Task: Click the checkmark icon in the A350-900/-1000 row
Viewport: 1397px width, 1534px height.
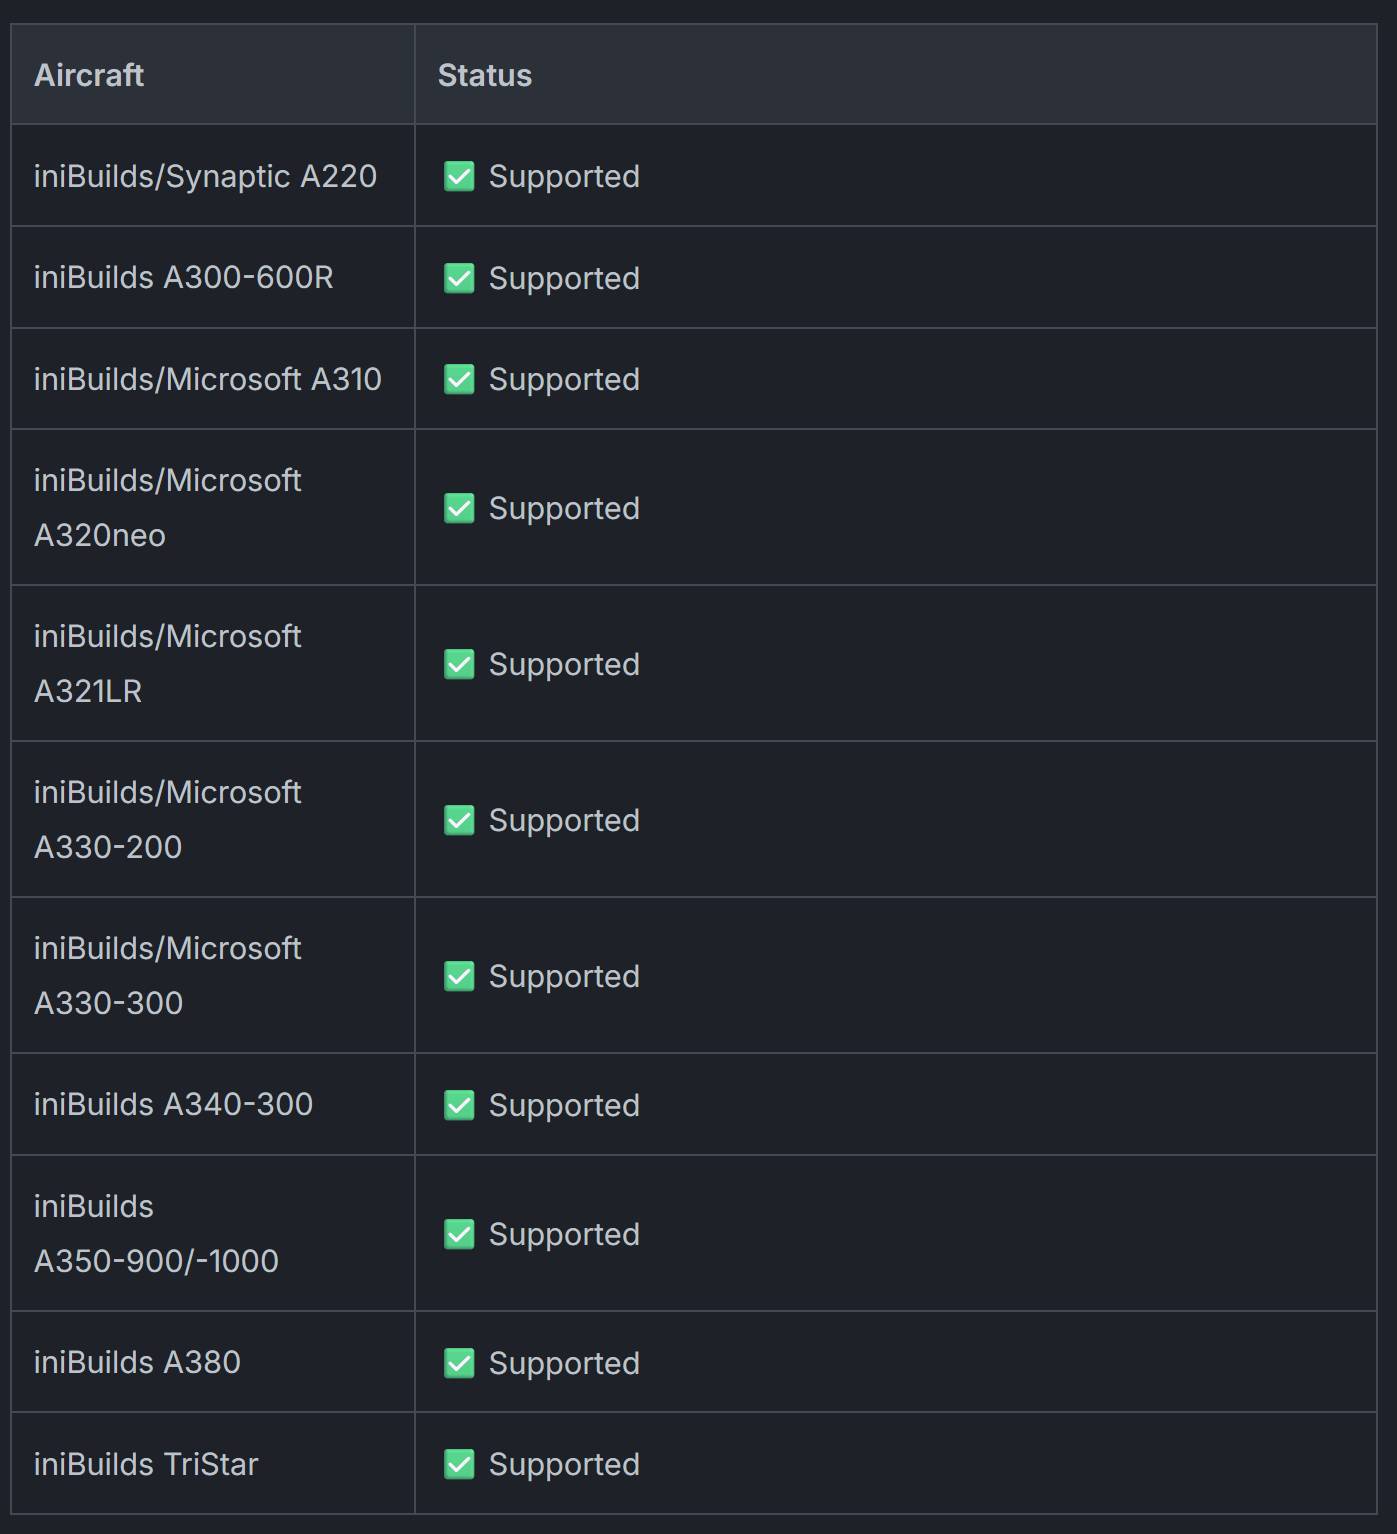Action: click(459, 1234)
